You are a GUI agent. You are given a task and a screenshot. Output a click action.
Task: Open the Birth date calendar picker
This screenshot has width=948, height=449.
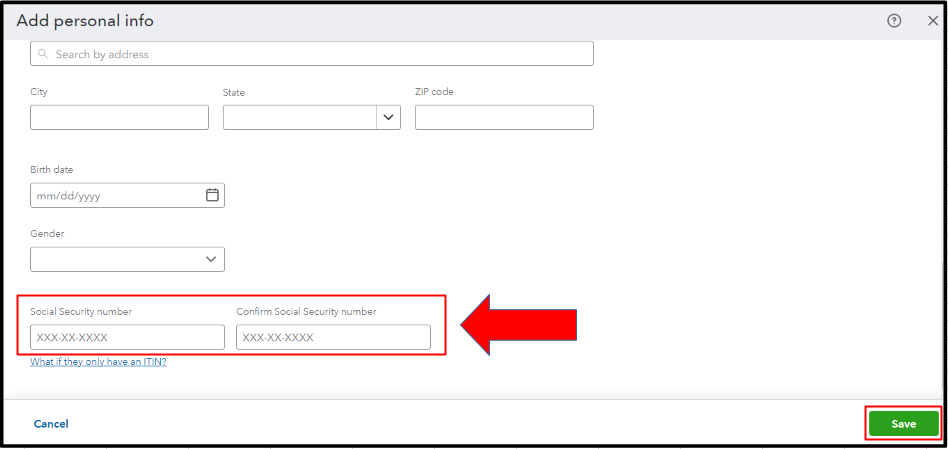click(x=212, y=195)
